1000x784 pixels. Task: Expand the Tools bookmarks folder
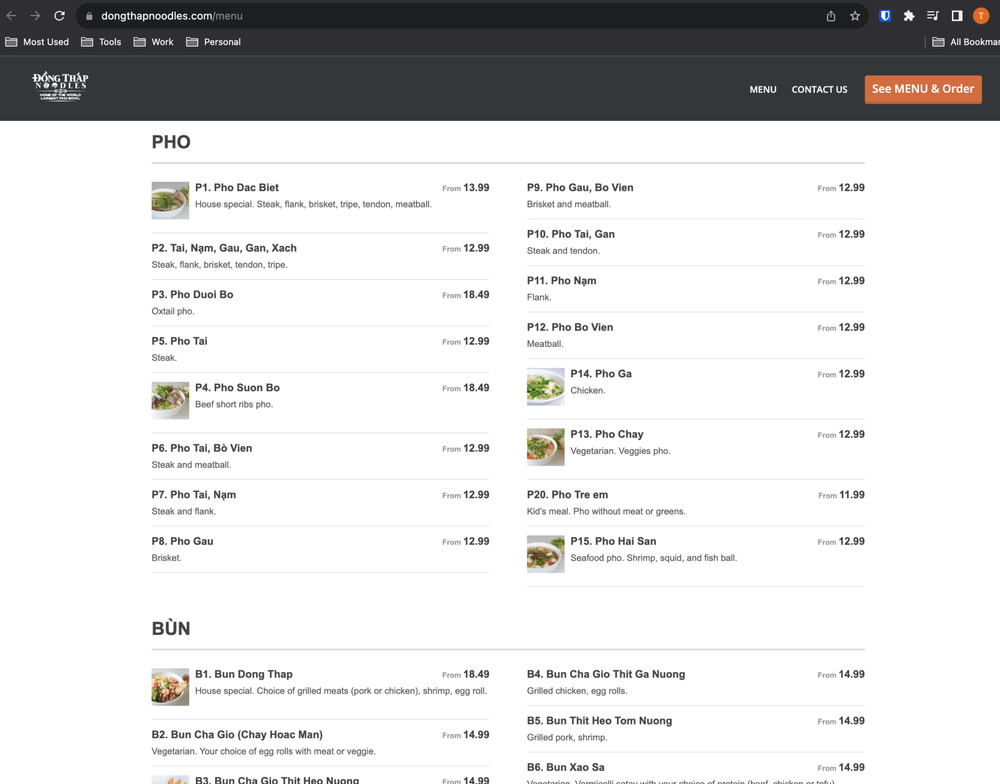[x=101, y=42]
